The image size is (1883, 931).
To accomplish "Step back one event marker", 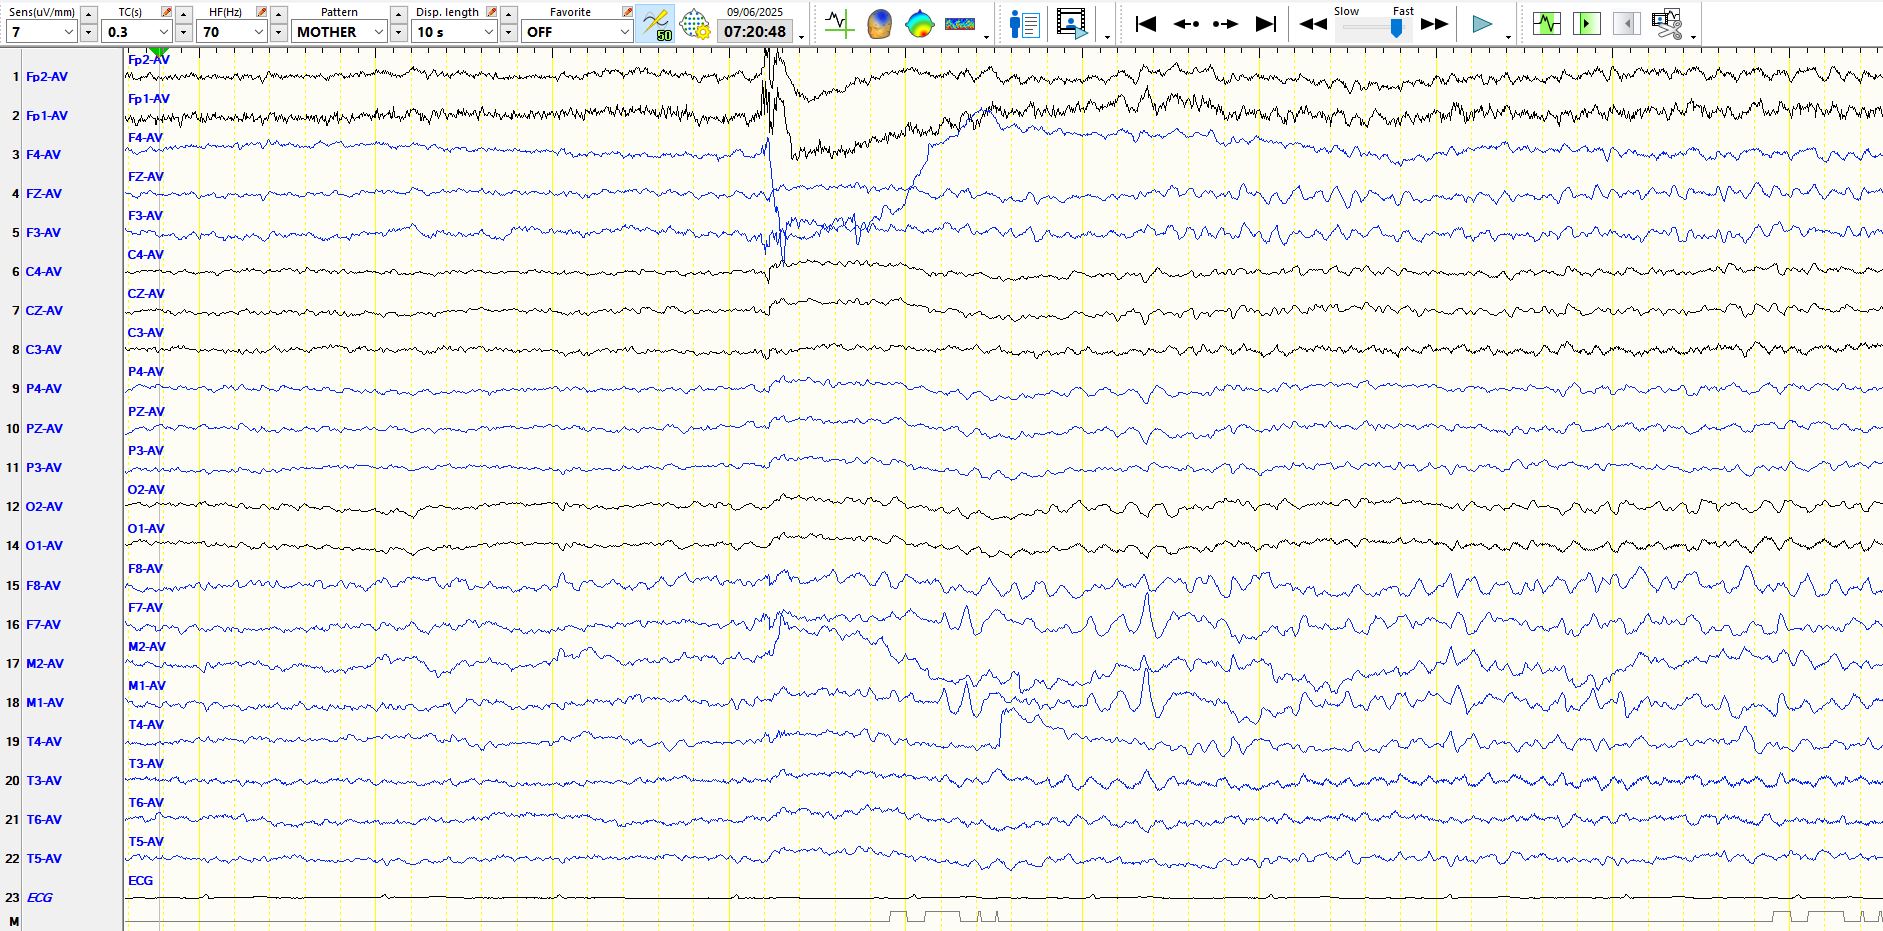I will pyautogui.click(x=1186, y=24).
